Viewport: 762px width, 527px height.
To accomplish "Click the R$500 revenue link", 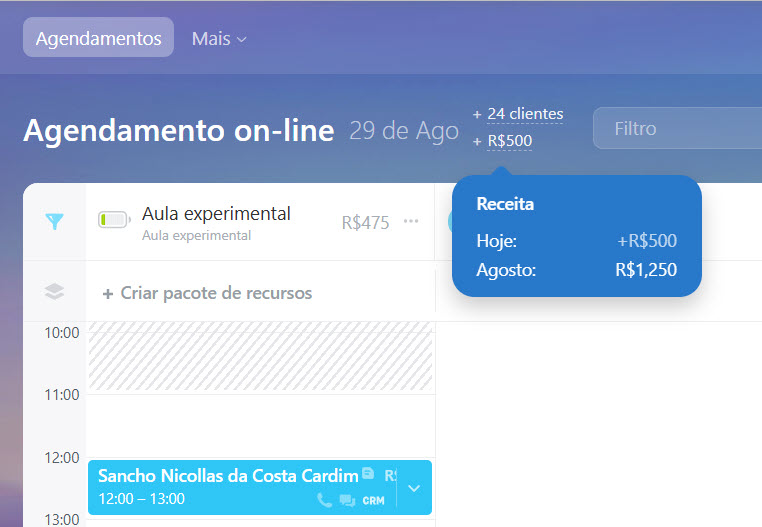I will [x=509, y=141].
